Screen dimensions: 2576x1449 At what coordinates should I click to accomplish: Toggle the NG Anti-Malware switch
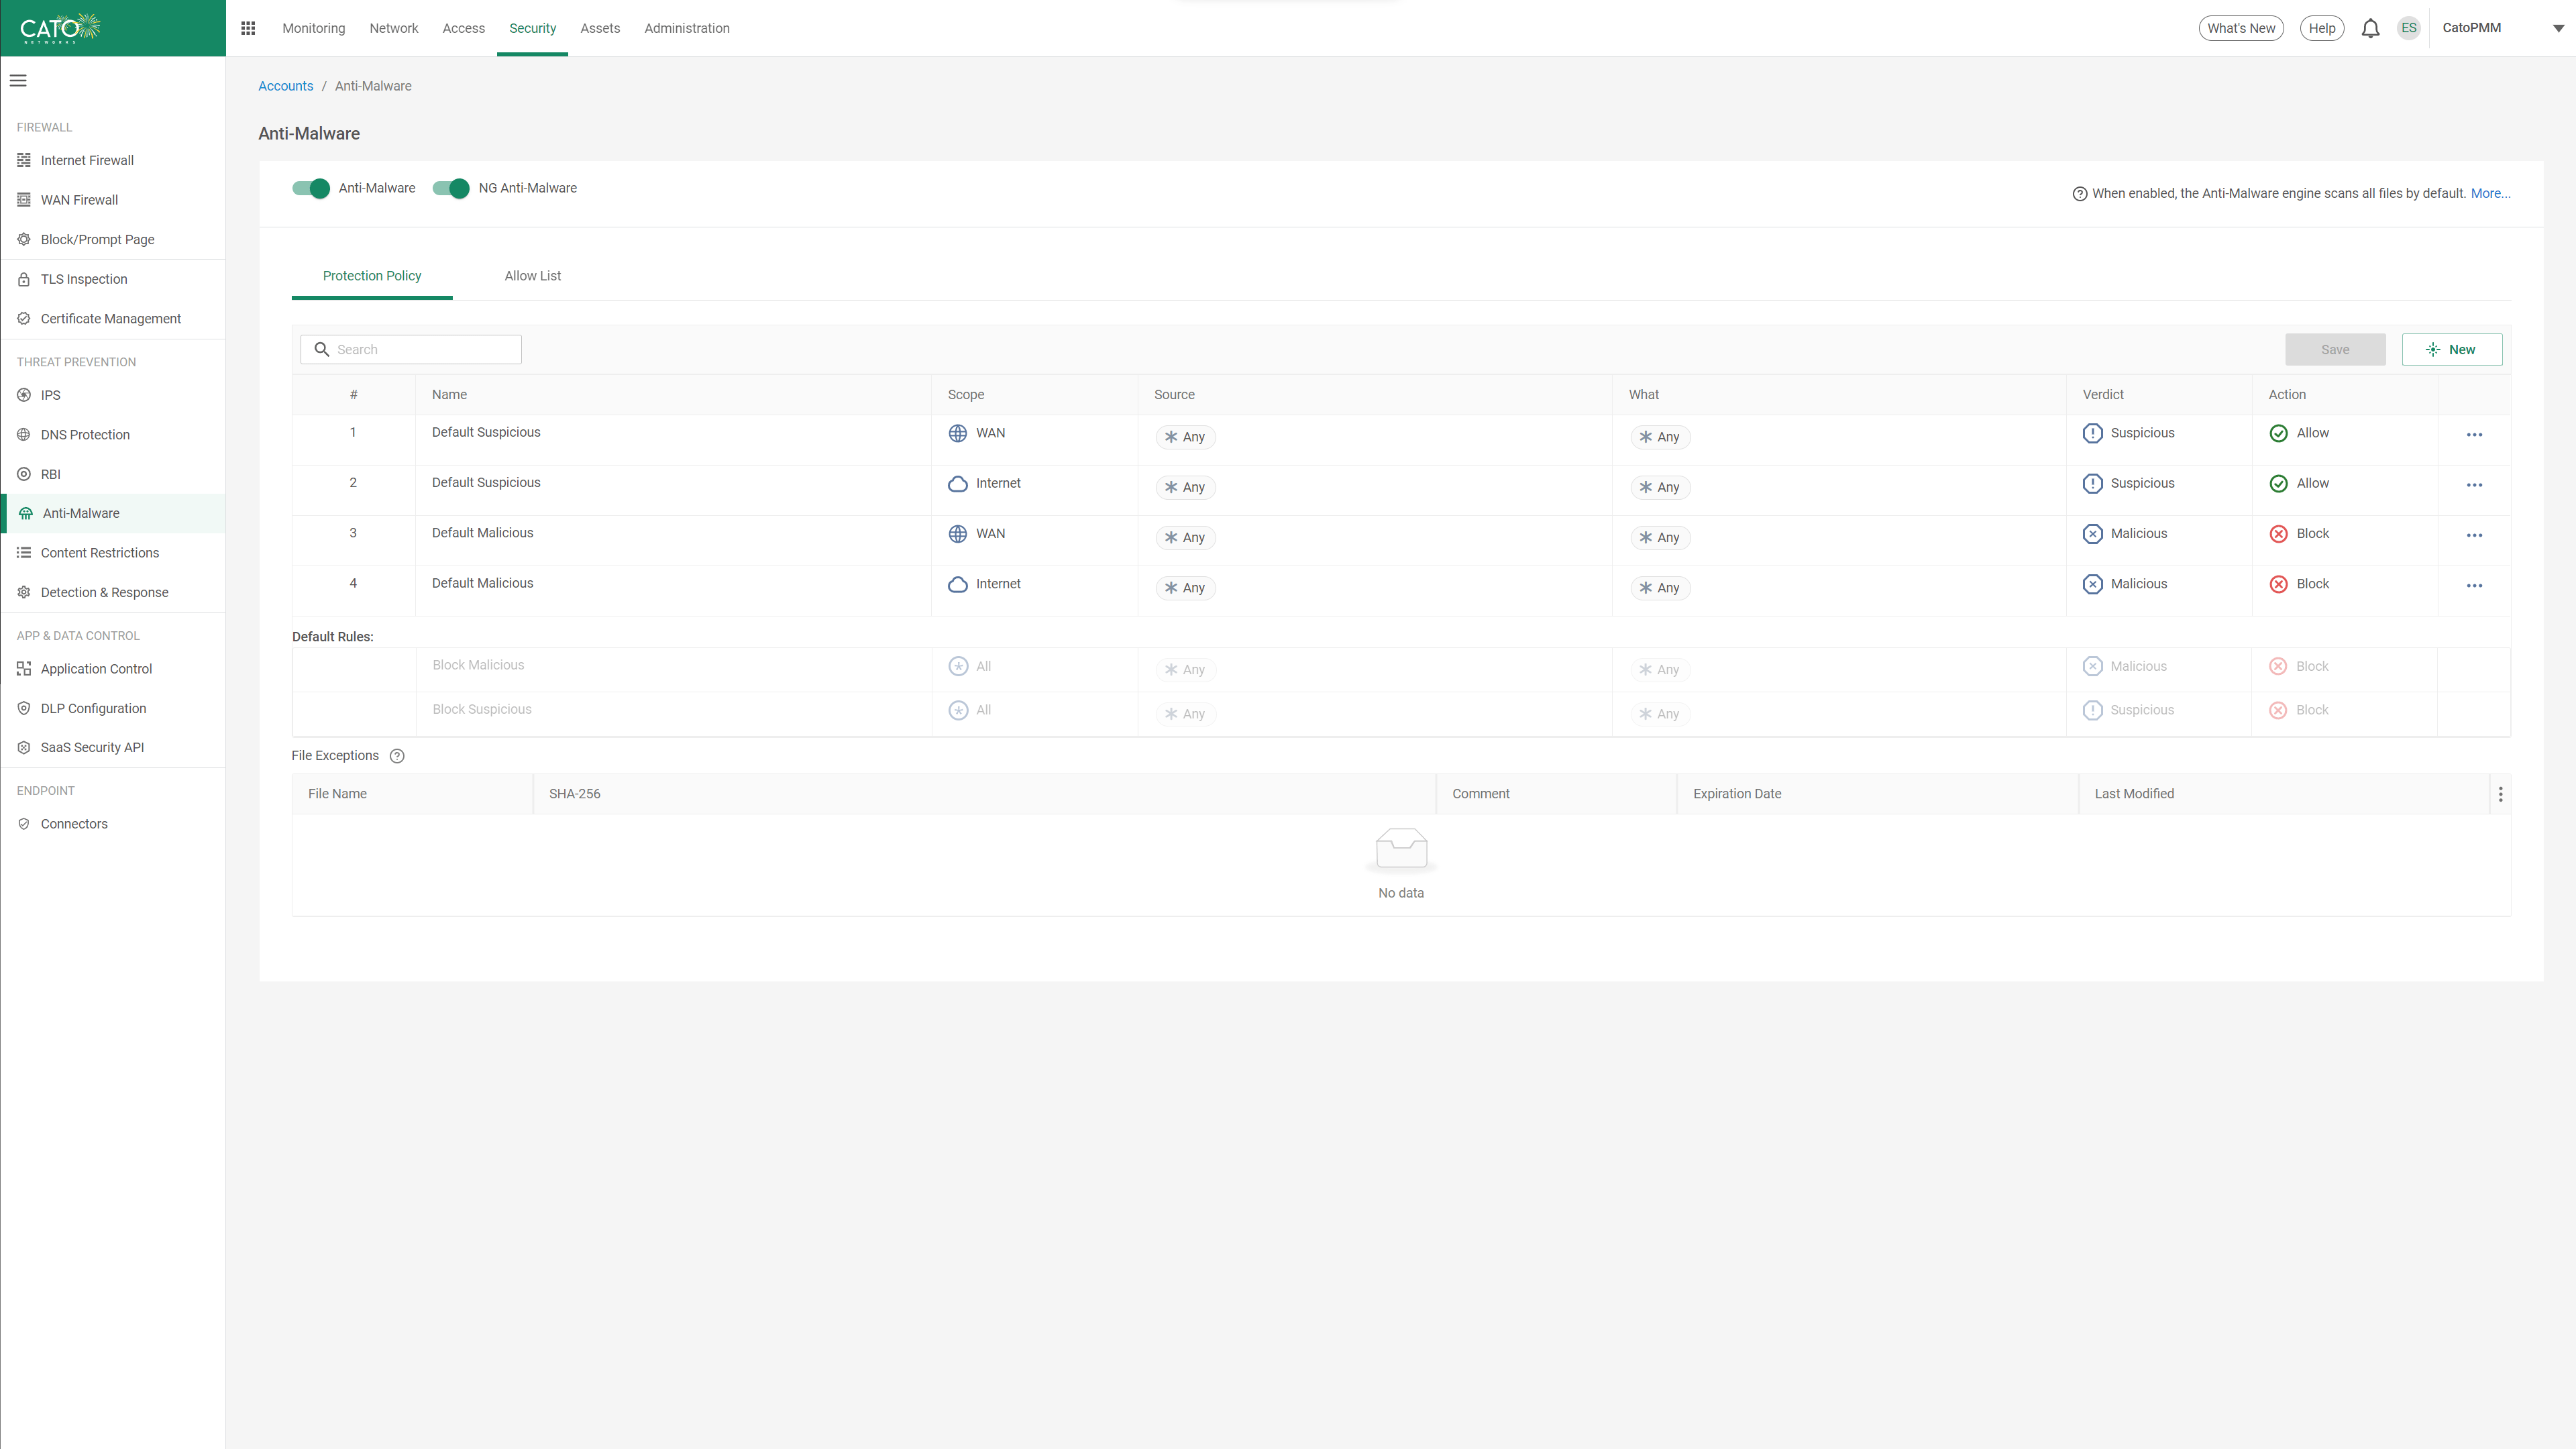[451, 188]
